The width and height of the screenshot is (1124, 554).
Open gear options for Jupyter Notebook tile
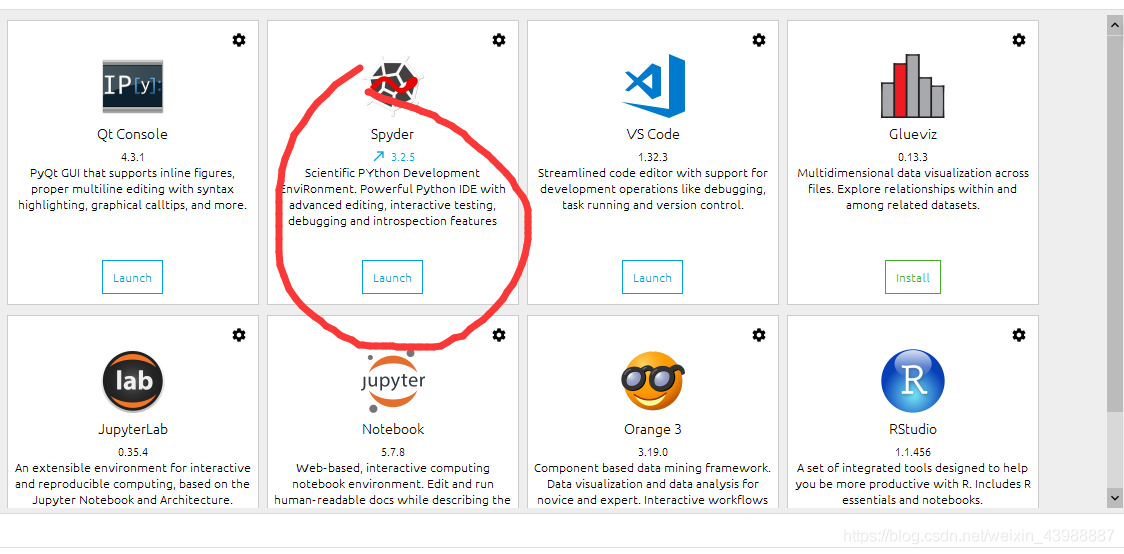click(499, 335)
